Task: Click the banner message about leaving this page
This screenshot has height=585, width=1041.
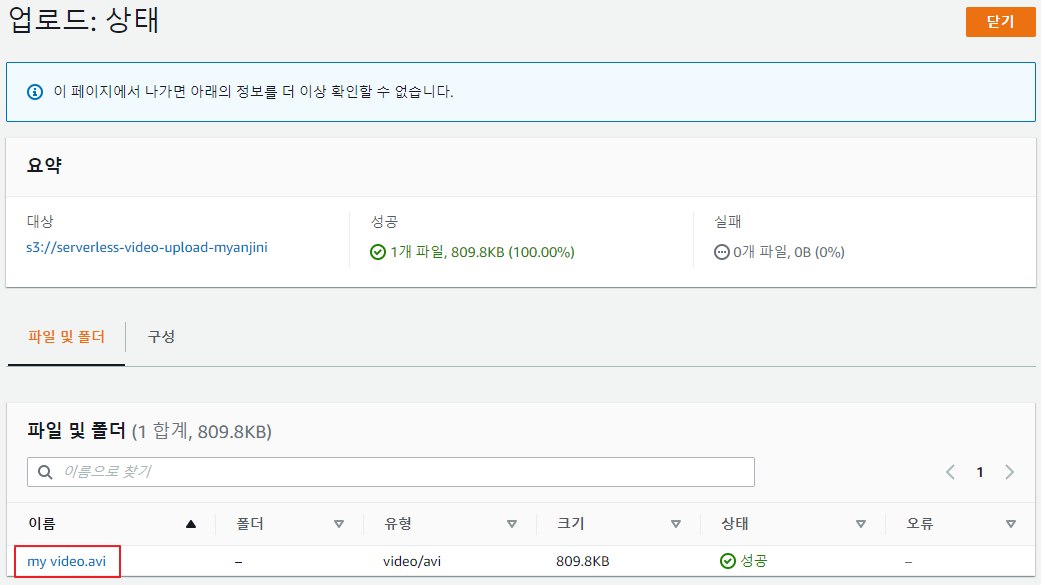Action: click(x=254, y=92)
